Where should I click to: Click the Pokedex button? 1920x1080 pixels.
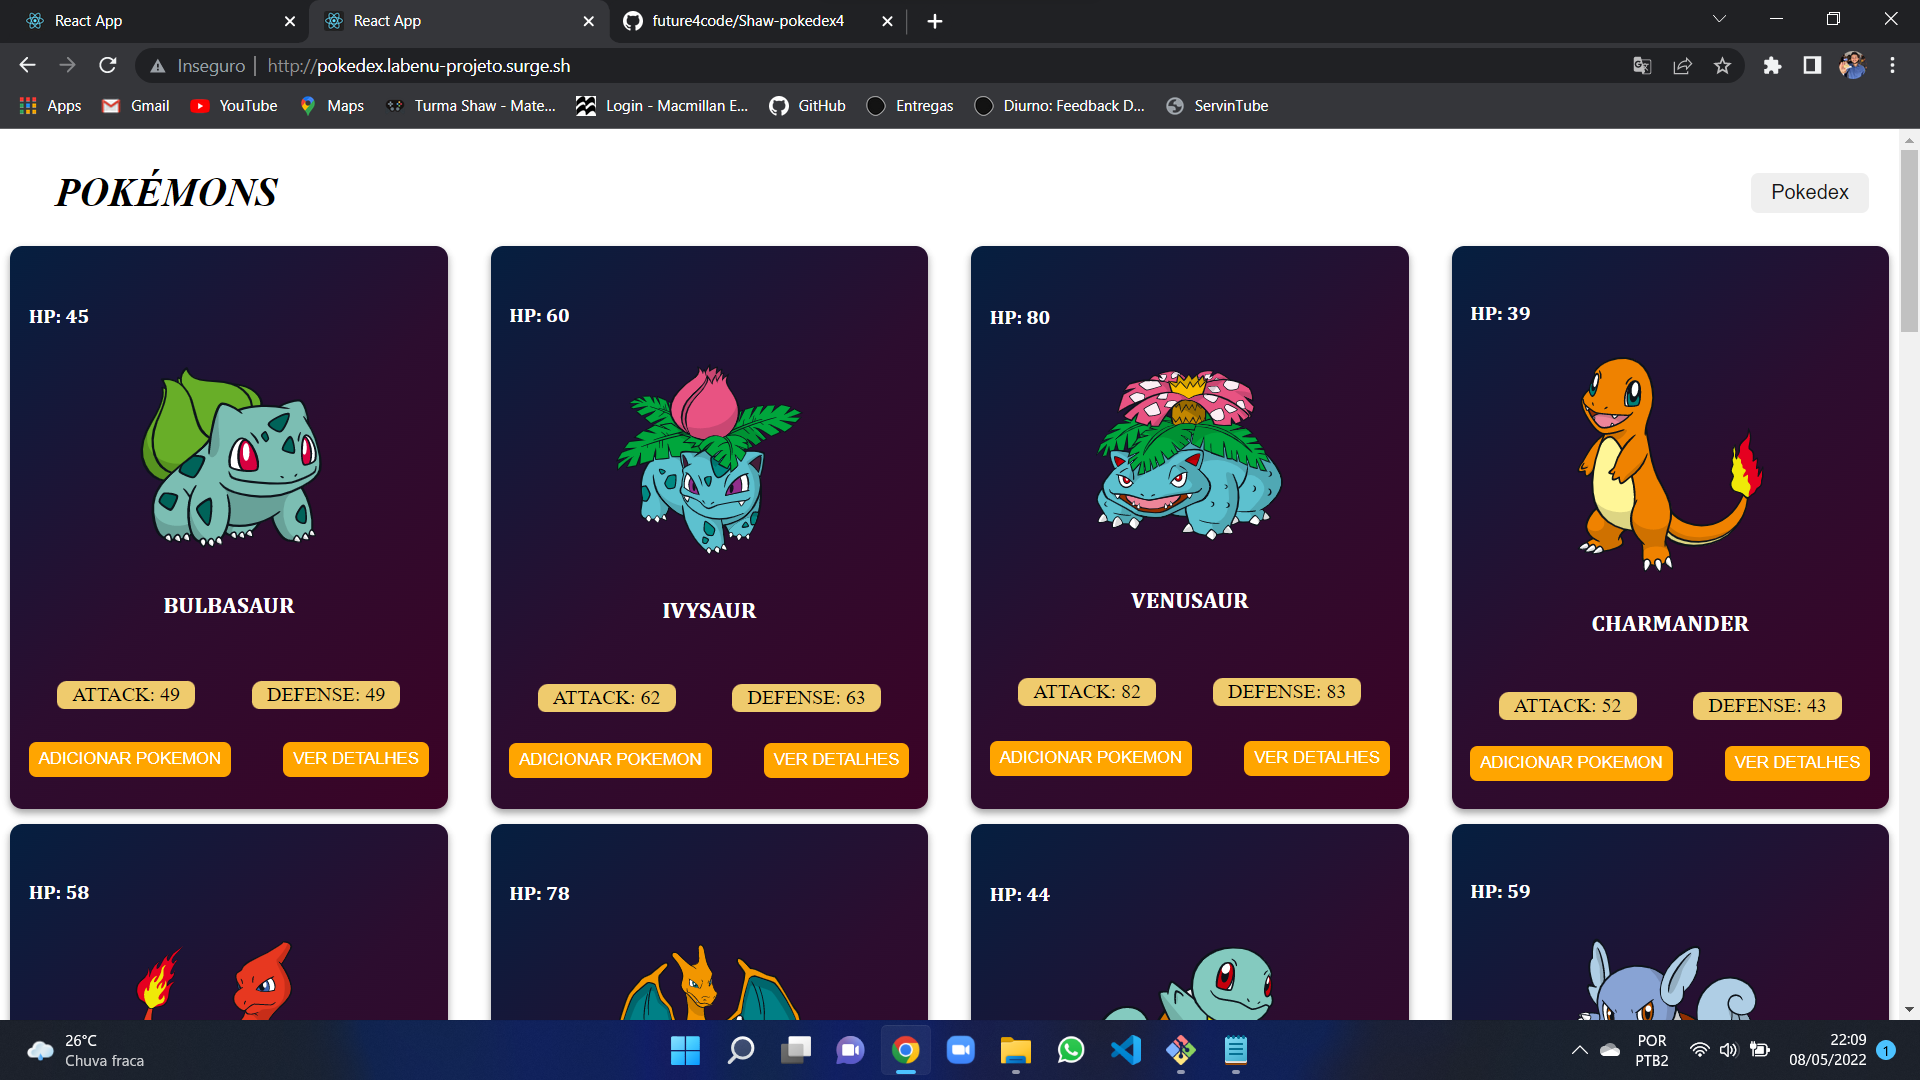click(1809, 192)
